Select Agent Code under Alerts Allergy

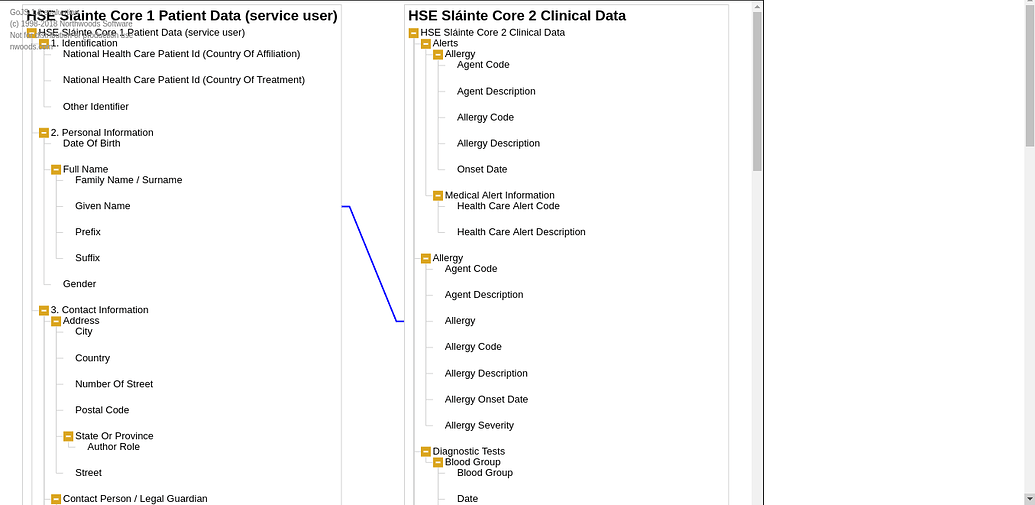point(483,65)
